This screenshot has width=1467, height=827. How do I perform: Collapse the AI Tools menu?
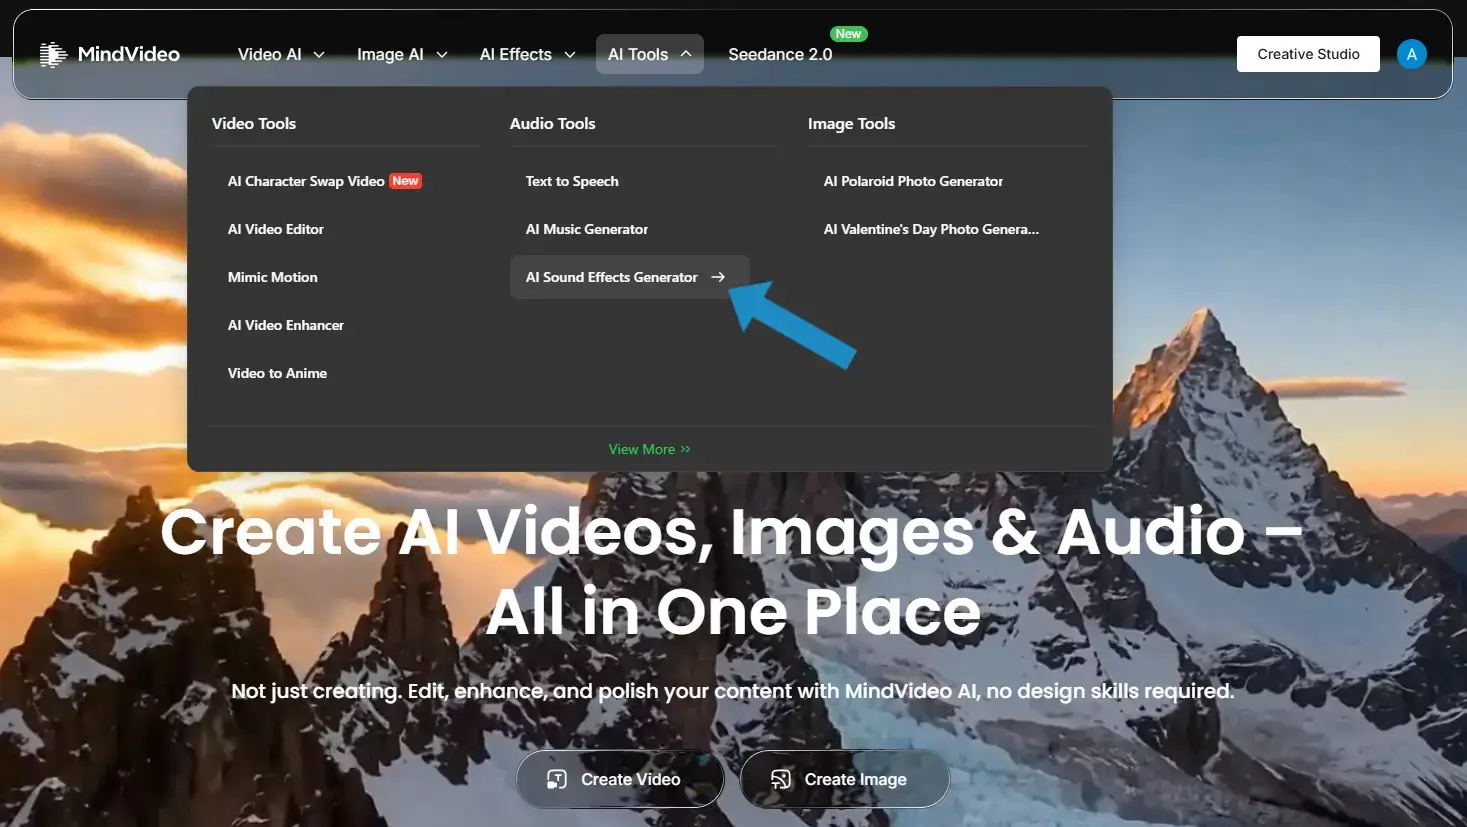649,54
